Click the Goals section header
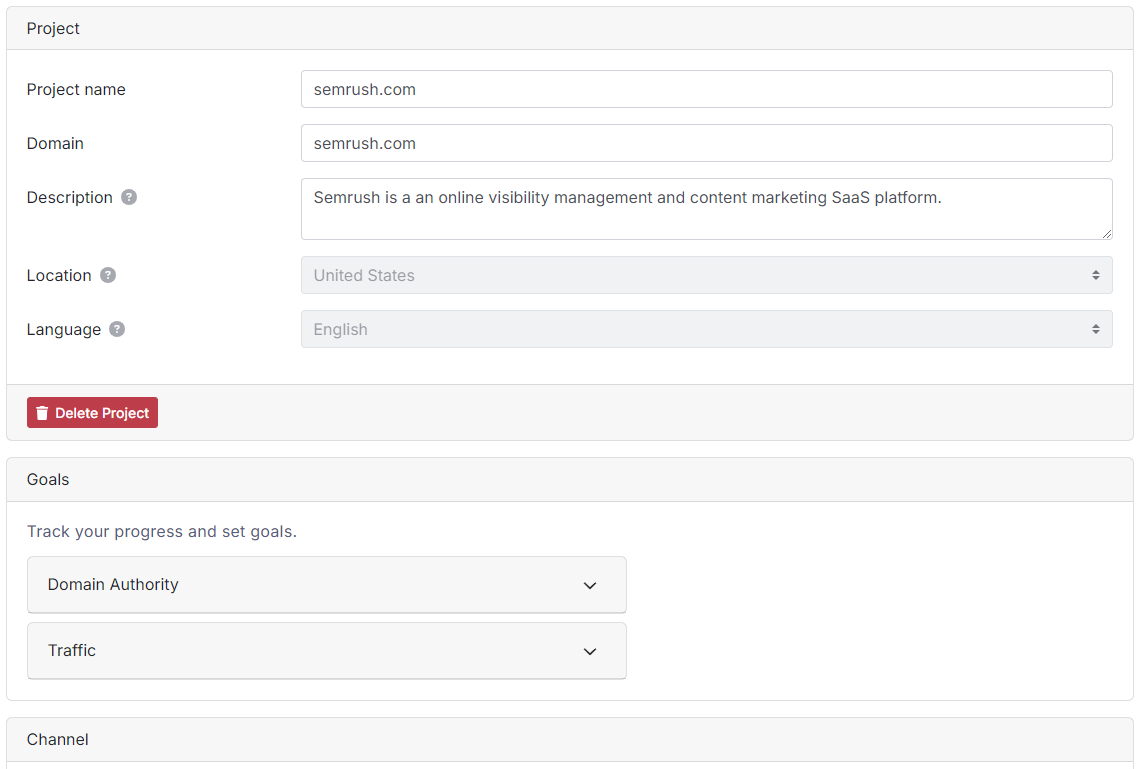 coord(48,479)
